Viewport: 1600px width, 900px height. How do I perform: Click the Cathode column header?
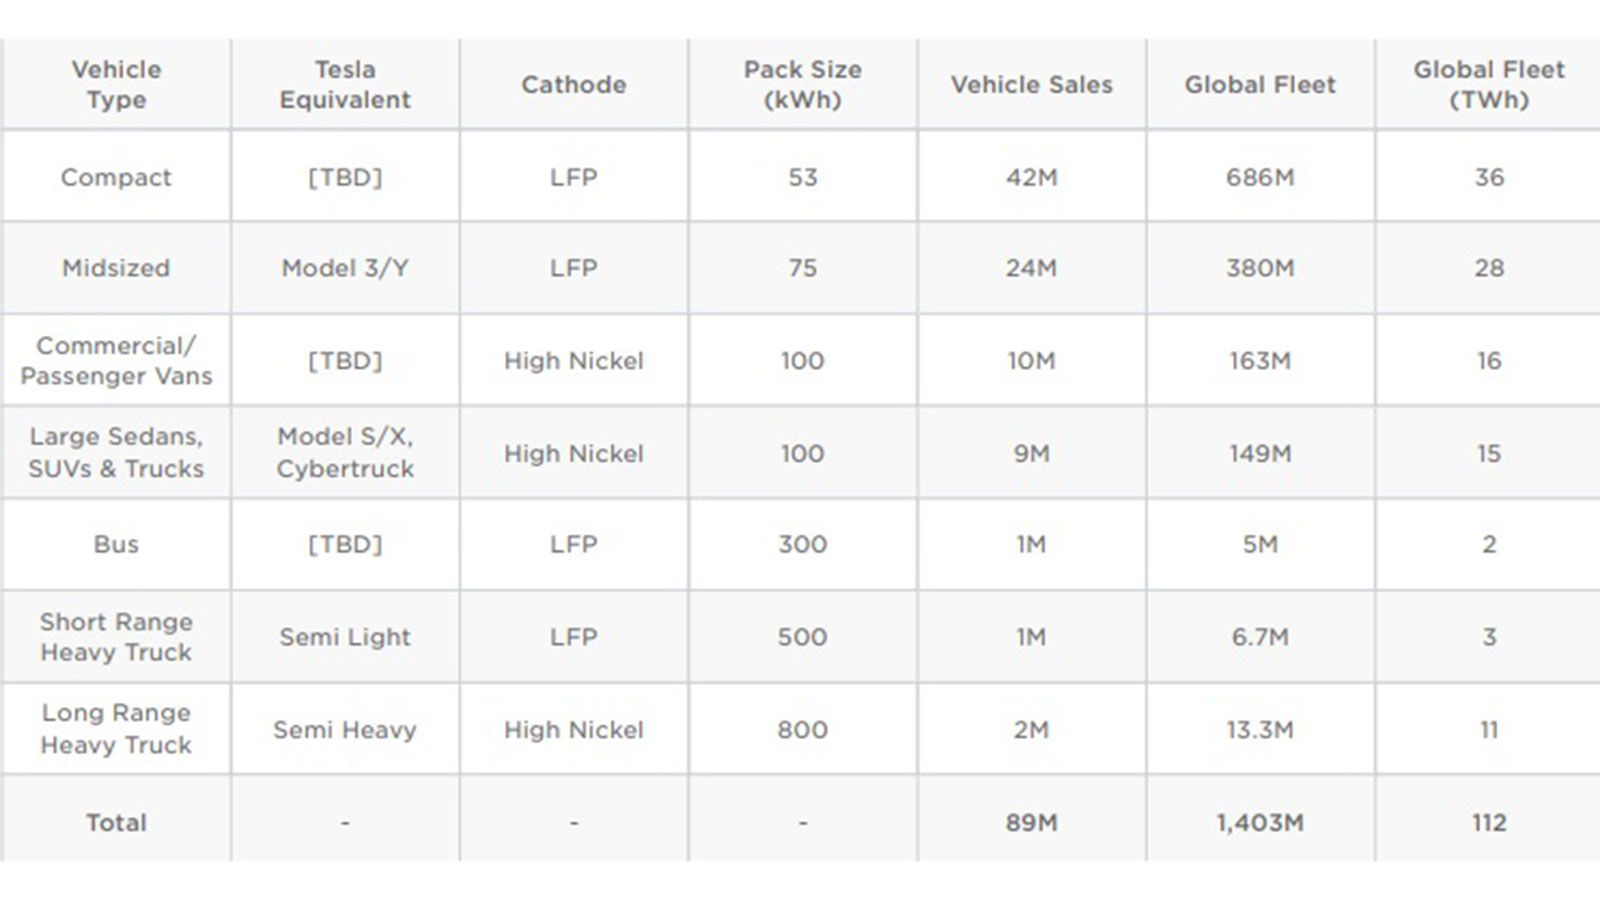click(x=574, y=85)
